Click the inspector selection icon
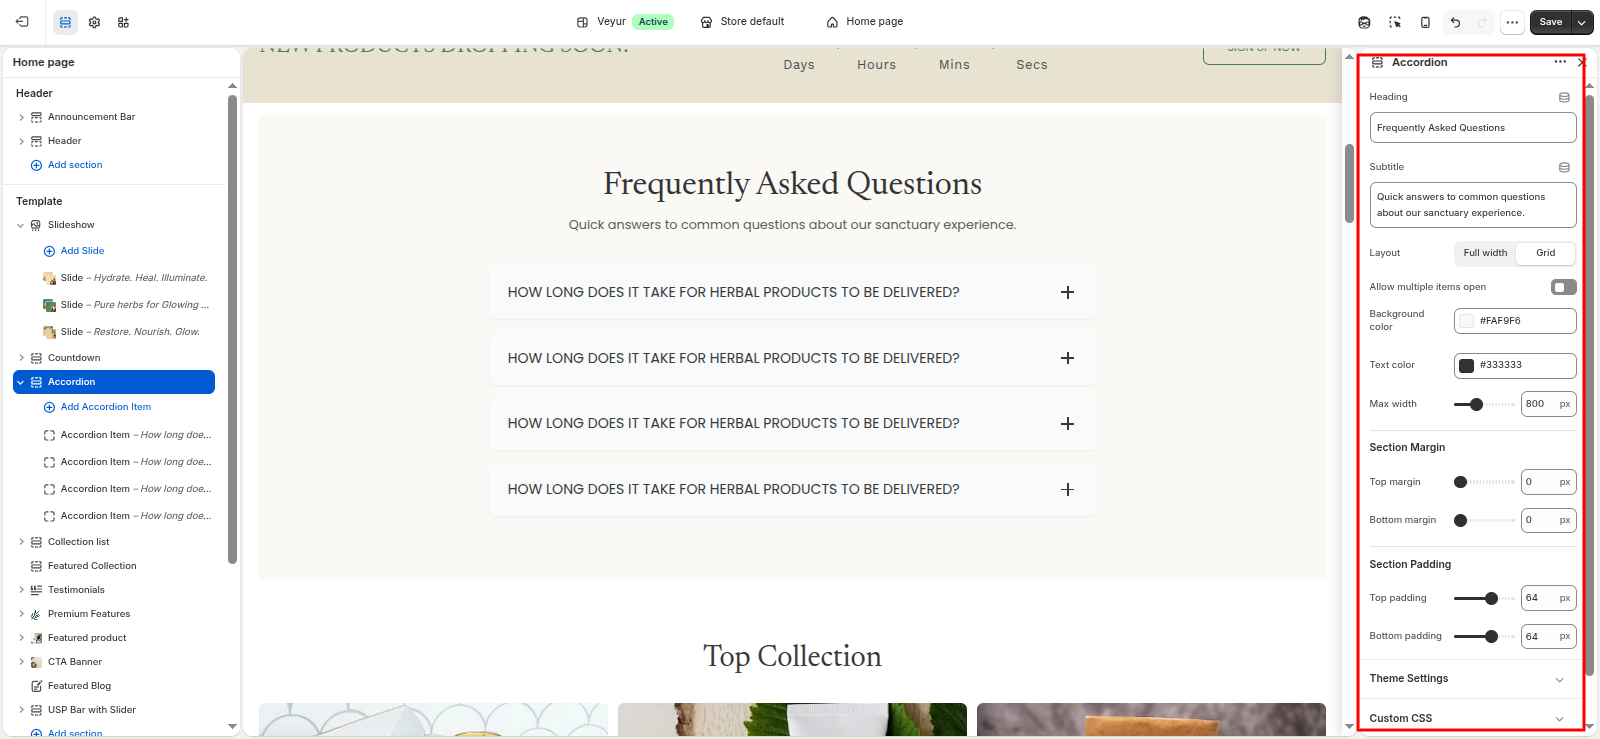 [1395, 22]
